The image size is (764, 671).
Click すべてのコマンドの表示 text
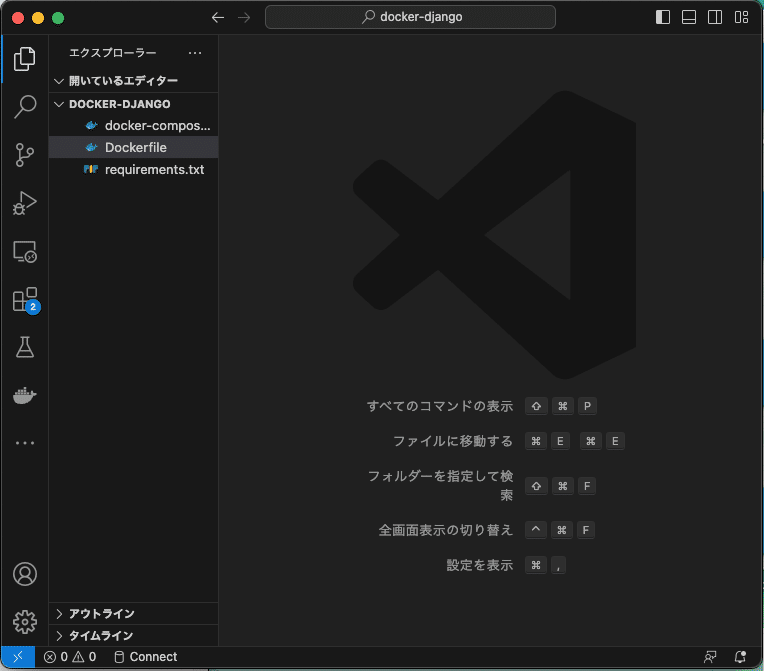439,406
